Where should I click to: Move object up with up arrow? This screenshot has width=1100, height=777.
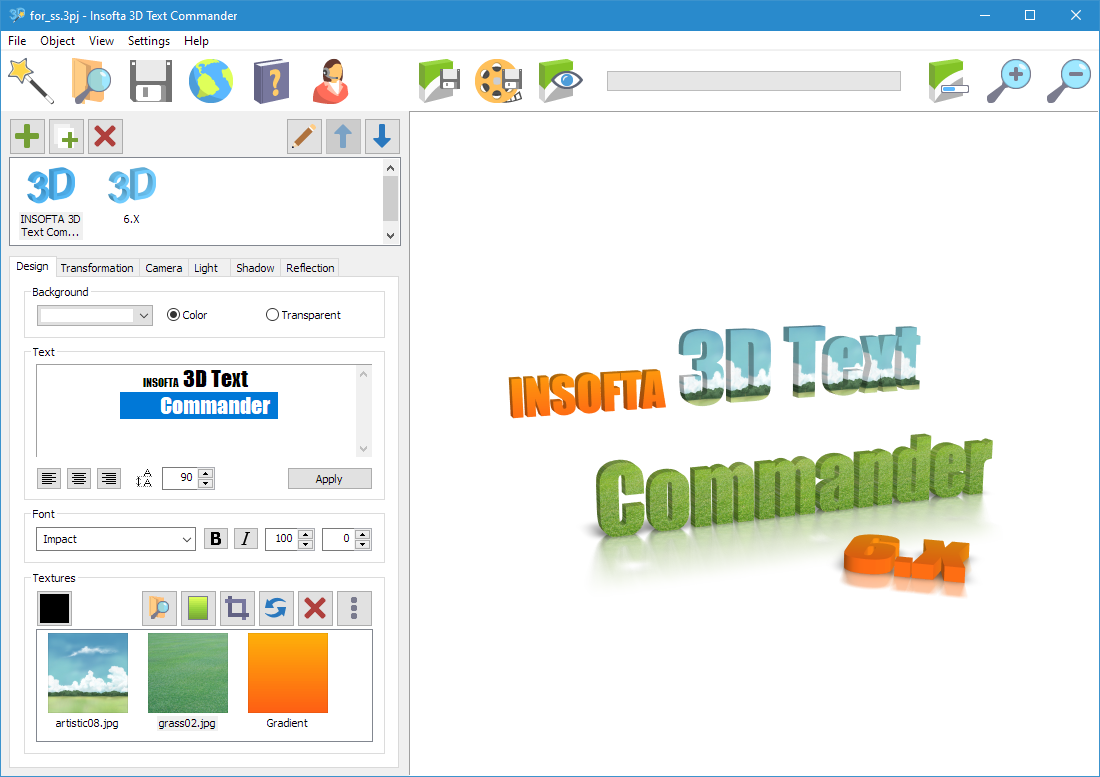[343, 136]
